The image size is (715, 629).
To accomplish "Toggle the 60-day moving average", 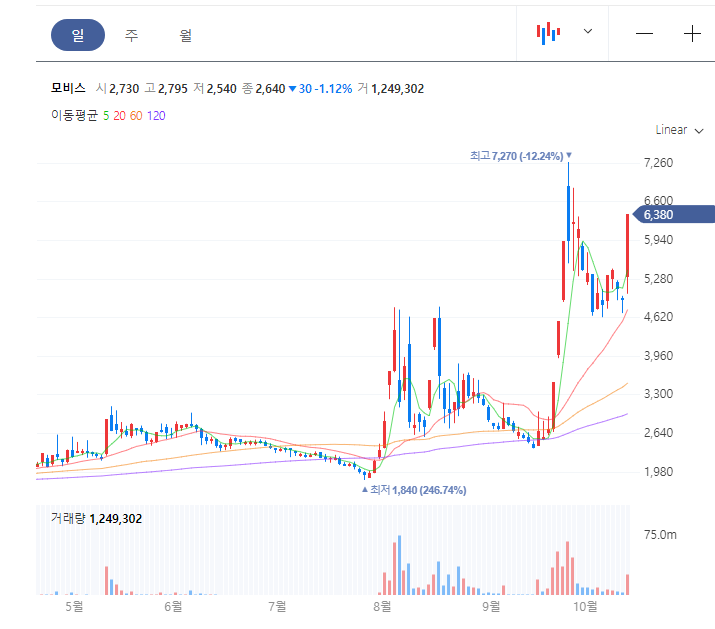I will pyautogui.click(x=136, y=116).
